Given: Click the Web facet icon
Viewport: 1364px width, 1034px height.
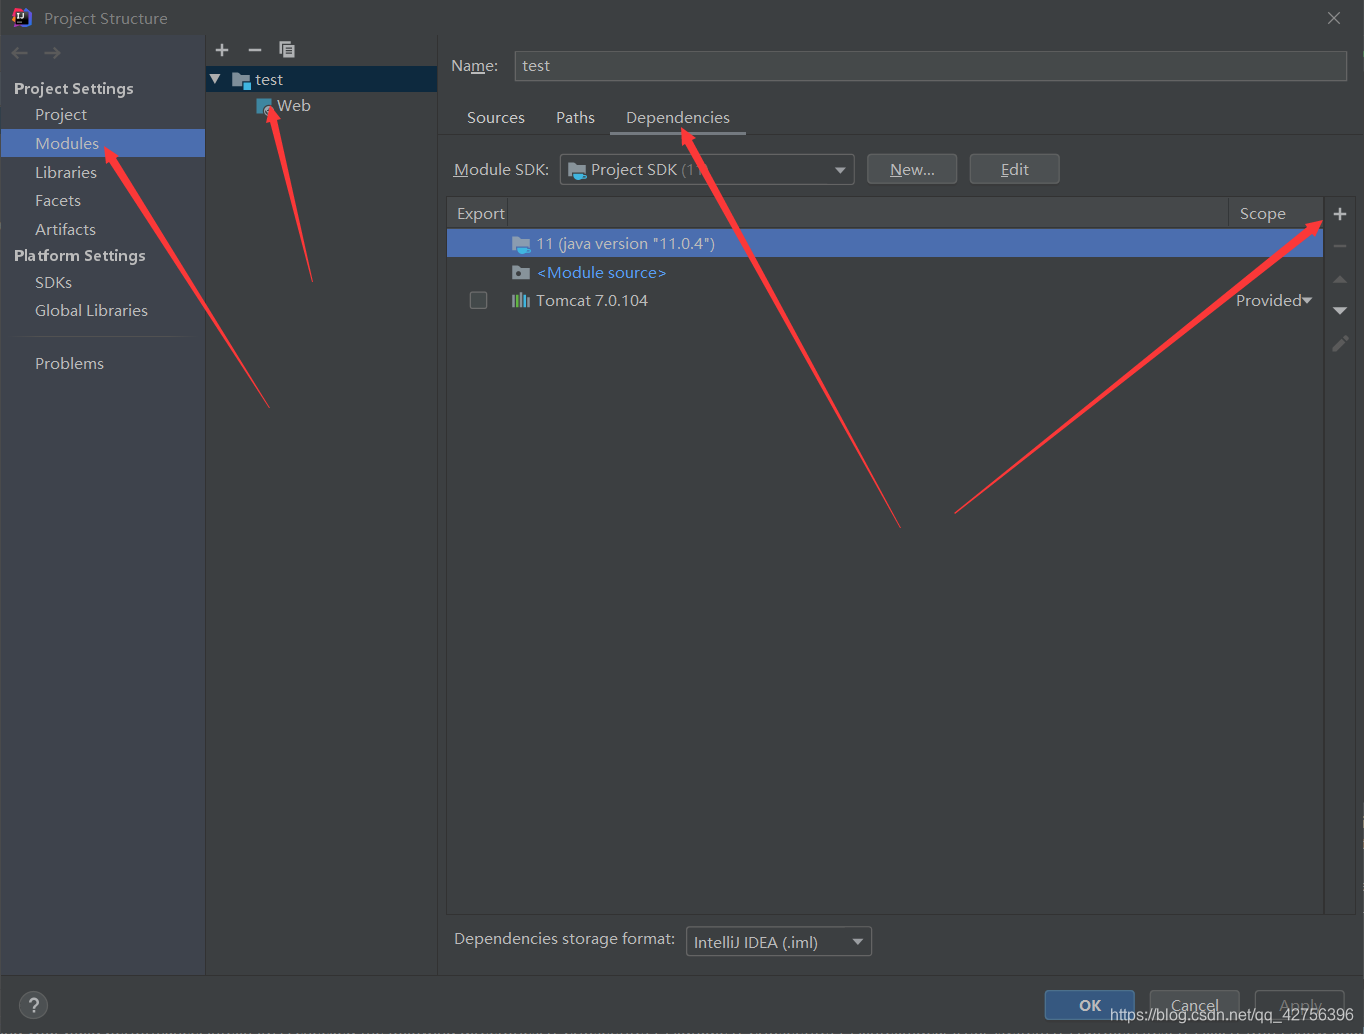Looking at the screenshot, I should (x=264, y=106).
